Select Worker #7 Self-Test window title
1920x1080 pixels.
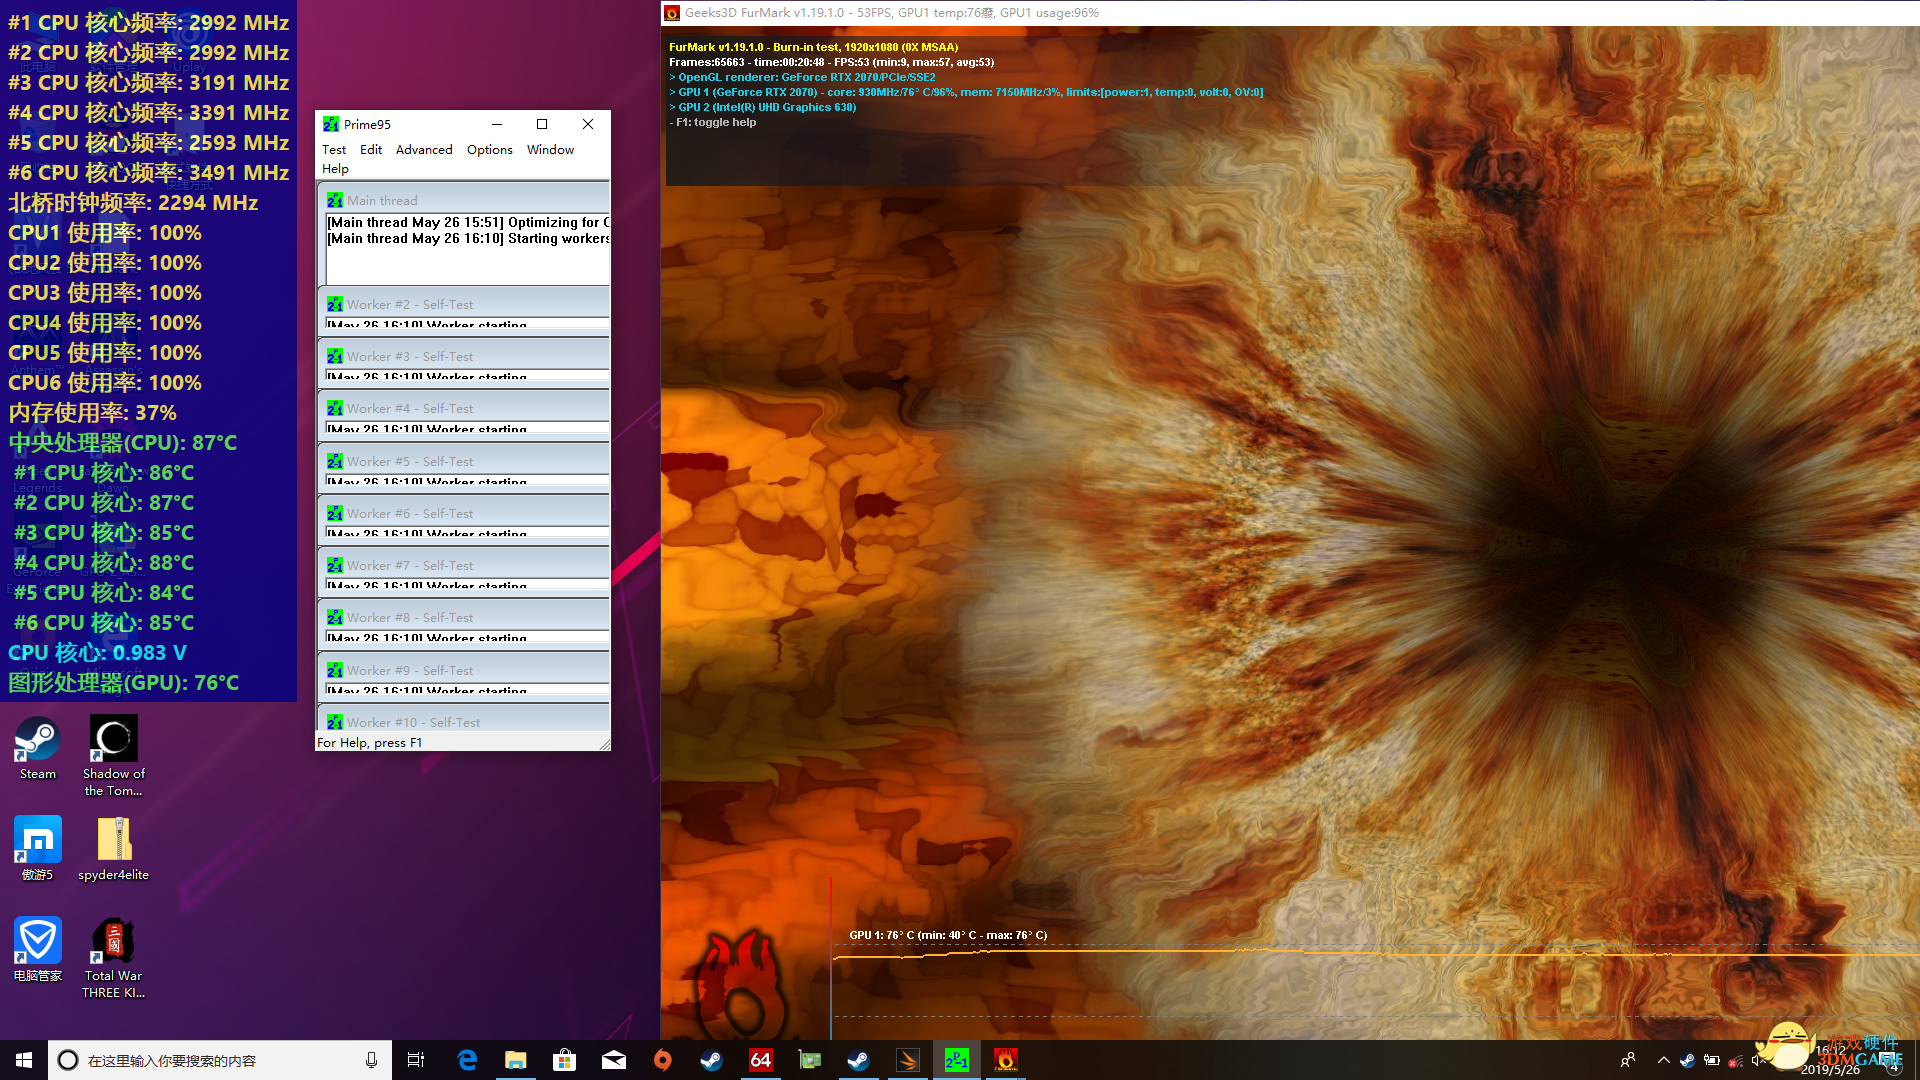pyautogui.click(x=410, y=566)
